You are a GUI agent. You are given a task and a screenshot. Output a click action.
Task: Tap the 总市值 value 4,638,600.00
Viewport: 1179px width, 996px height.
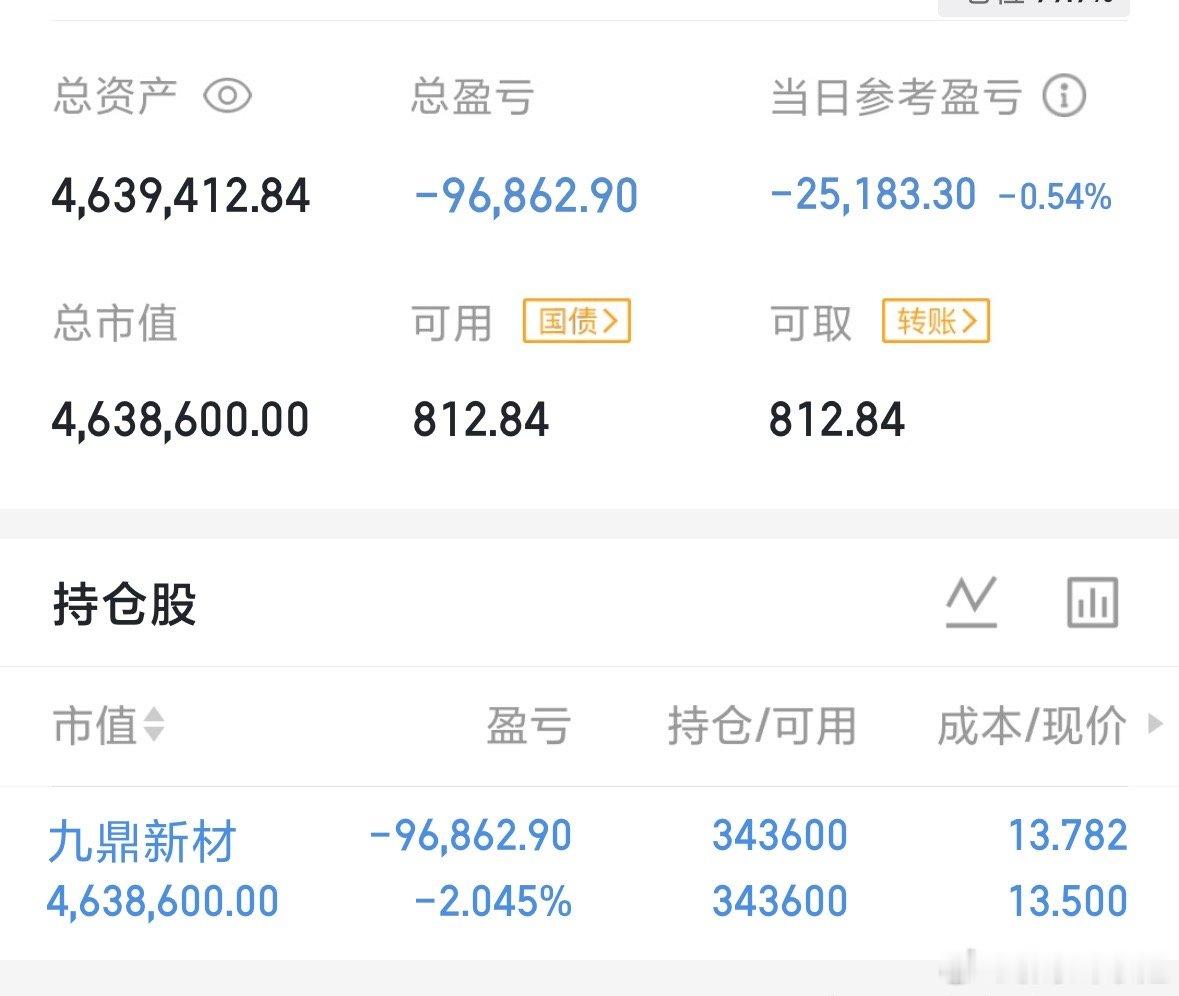pyautogui.click(x=181, y=419)
